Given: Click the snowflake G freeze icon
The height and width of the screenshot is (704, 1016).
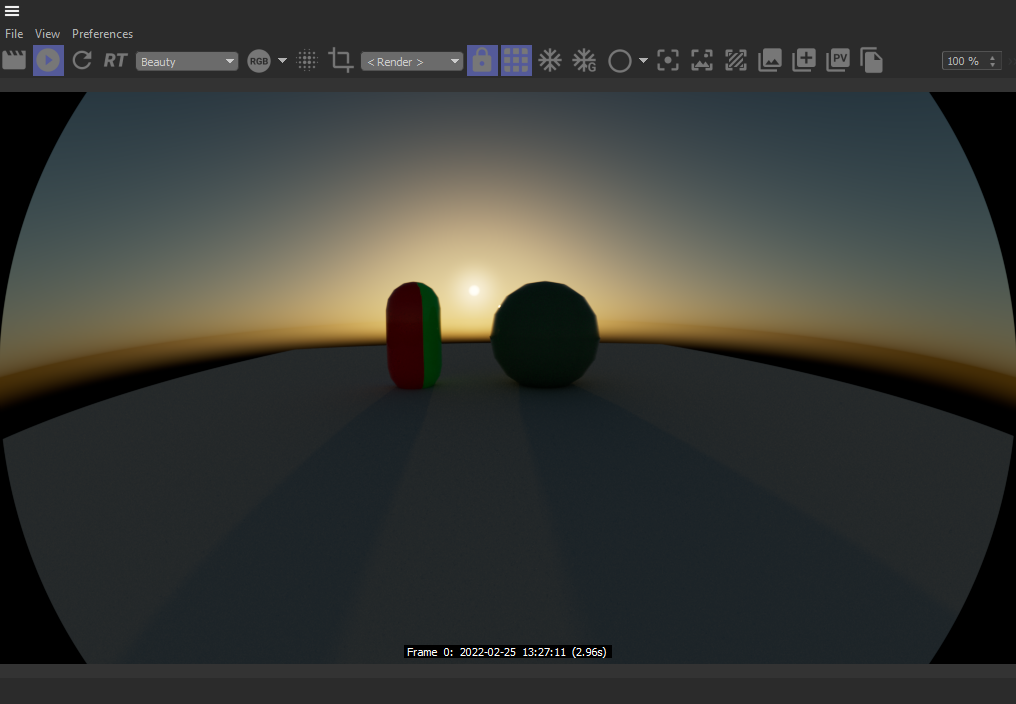Looking at the screenshot, I should 584,61.
